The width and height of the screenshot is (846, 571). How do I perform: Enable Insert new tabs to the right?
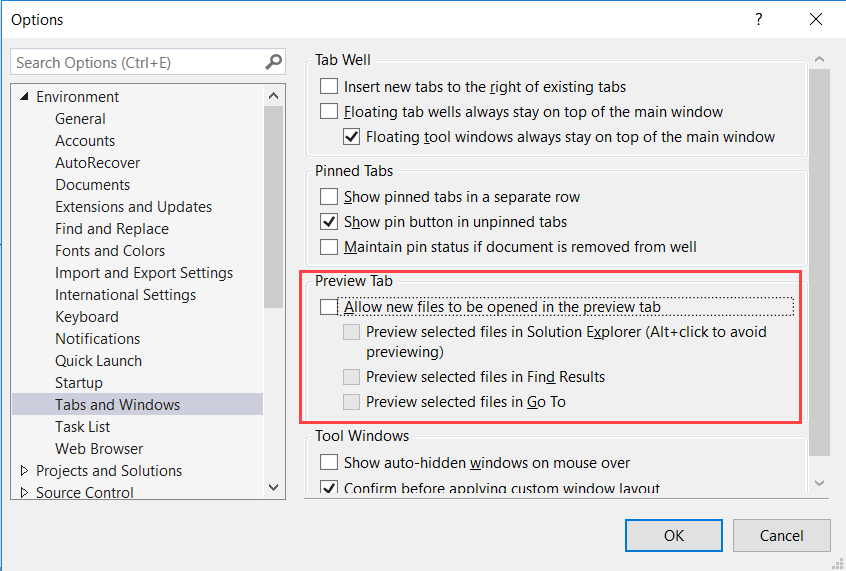pyautogui.click(x=329, y=87)
